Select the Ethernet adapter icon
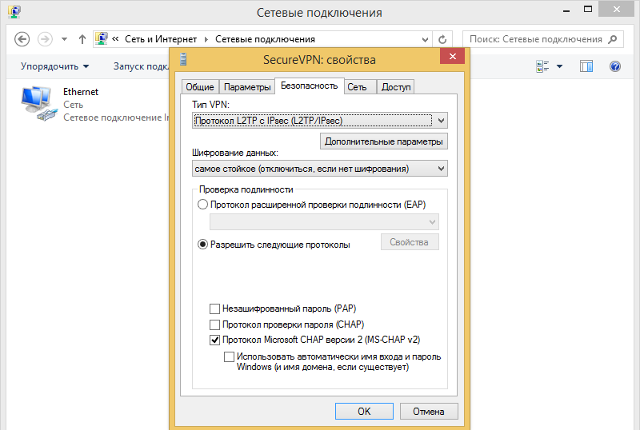This screenshot has width=640, height=430. 38,104
